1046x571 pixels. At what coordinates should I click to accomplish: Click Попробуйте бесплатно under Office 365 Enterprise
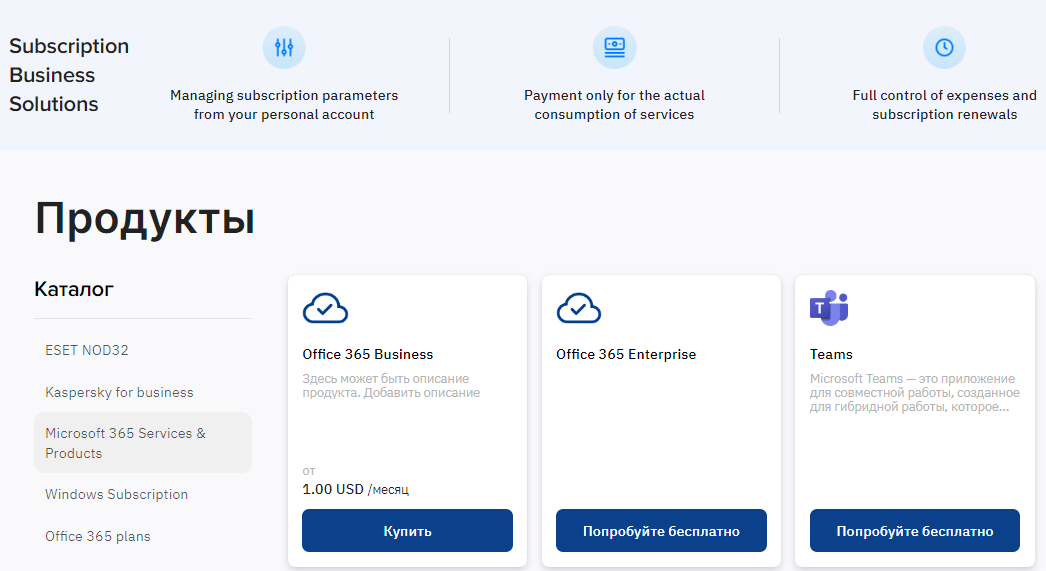click(661, 531)
